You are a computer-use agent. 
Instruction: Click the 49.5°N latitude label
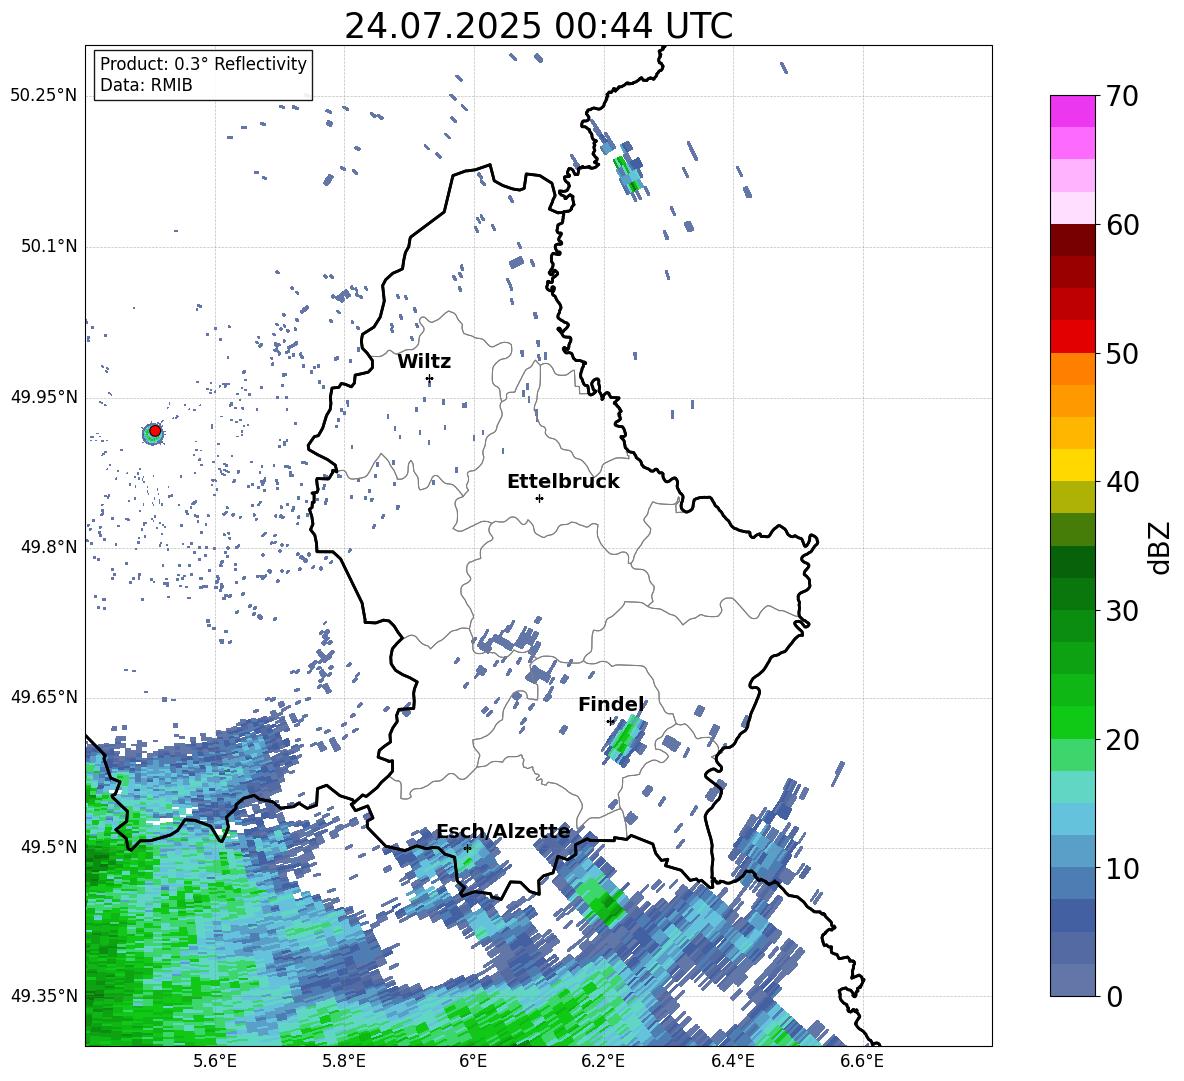(x=49, y=847)
